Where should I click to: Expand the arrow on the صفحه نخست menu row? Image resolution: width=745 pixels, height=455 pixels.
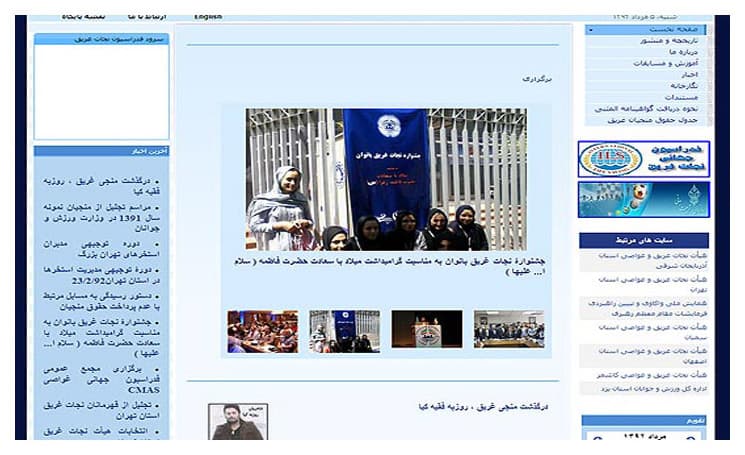pyautogui.click(x=591, y=30)
